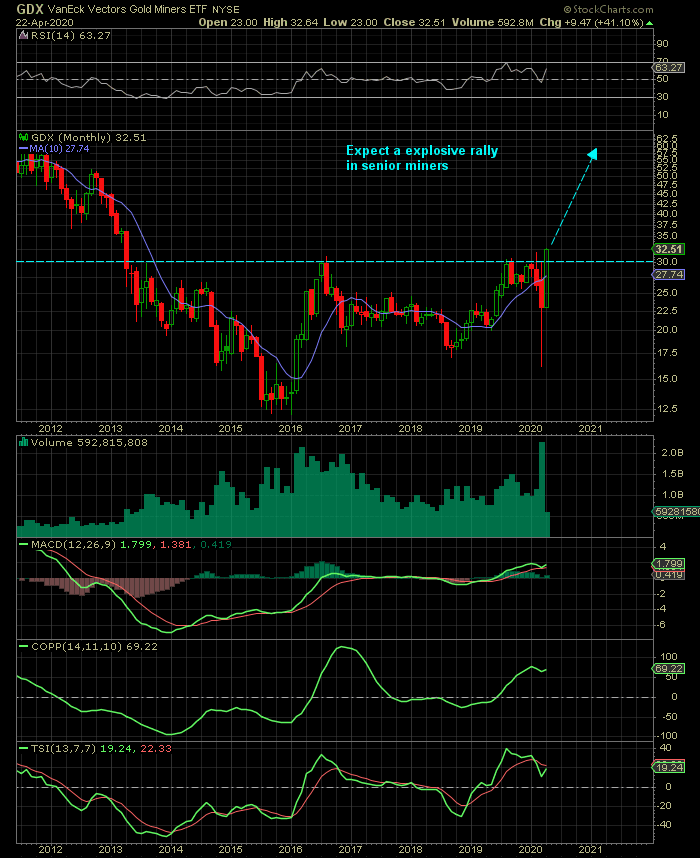Click the RSI(14) 63.27 legend text
The image size is (700, 858).
pyautogui.click(x=71, y=36)
